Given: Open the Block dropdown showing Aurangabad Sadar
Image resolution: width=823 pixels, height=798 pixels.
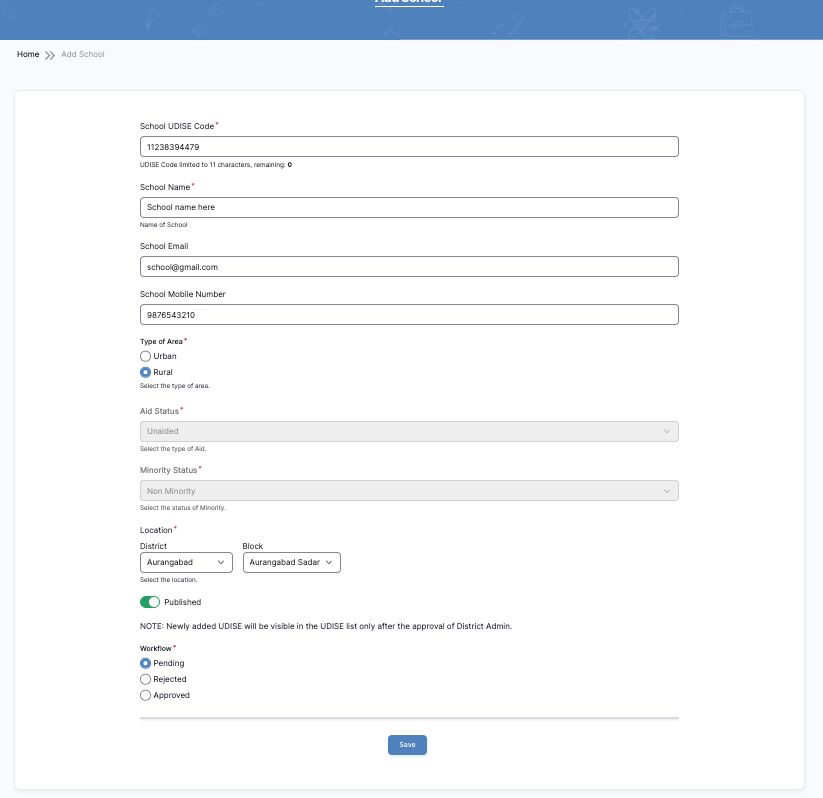Looking at the screenshot, I should [291, 563].
